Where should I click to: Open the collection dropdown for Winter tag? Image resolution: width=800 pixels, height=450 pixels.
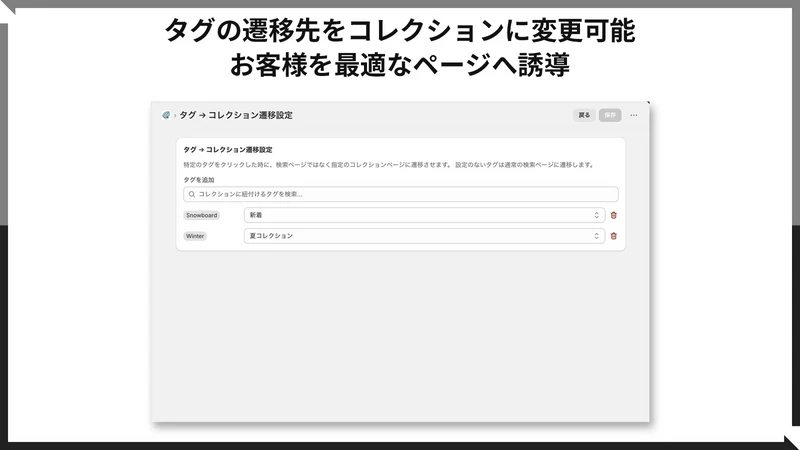(x=424, y=236)
